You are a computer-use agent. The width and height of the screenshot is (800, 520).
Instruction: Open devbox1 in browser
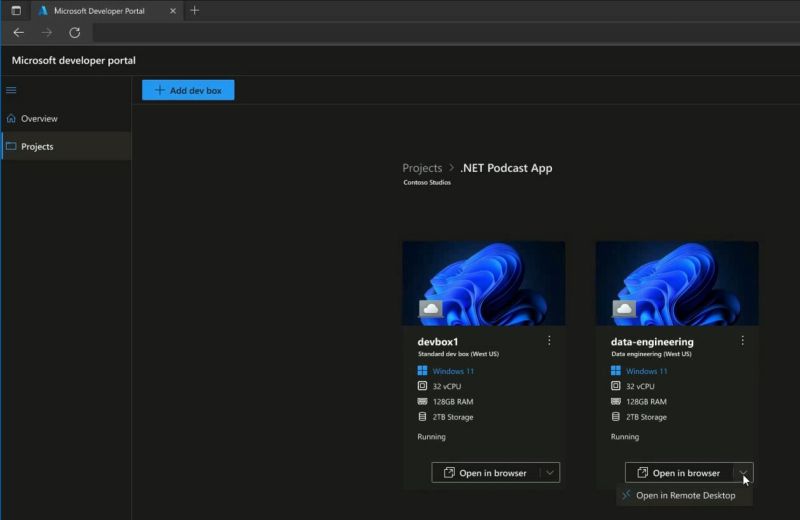[x=485, y=473]
